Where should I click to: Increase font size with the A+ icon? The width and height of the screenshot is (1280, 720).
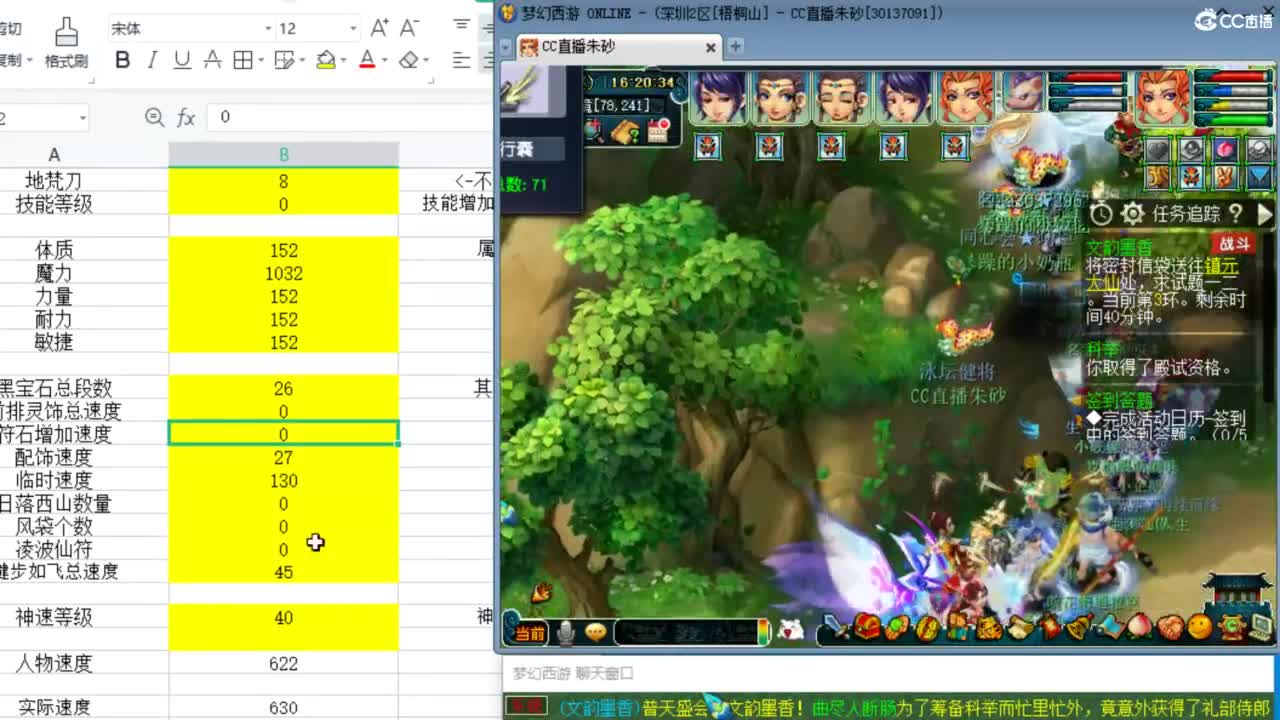pos(379,28)
